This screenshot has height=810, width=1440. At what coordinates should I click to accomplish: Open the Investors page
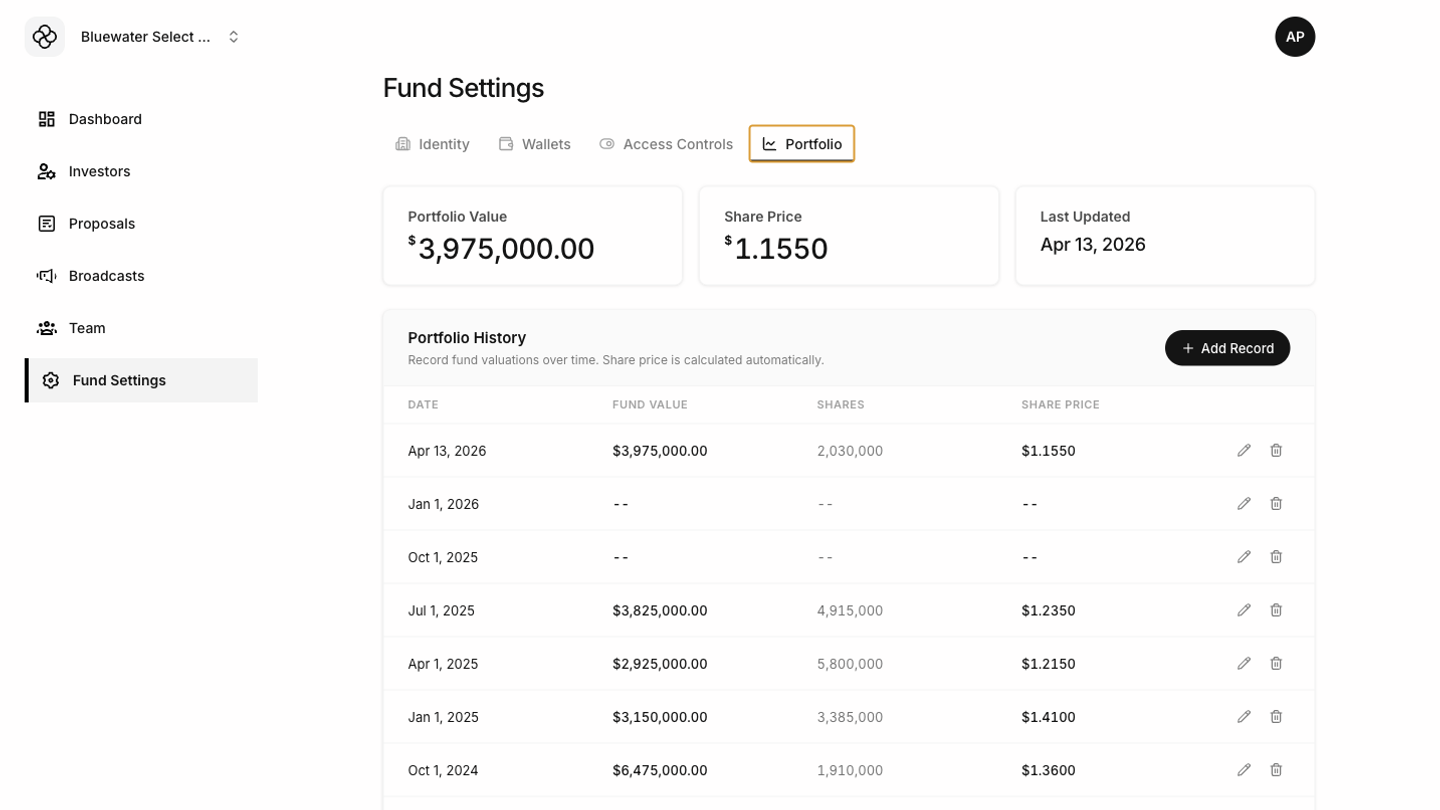[99, 171]
